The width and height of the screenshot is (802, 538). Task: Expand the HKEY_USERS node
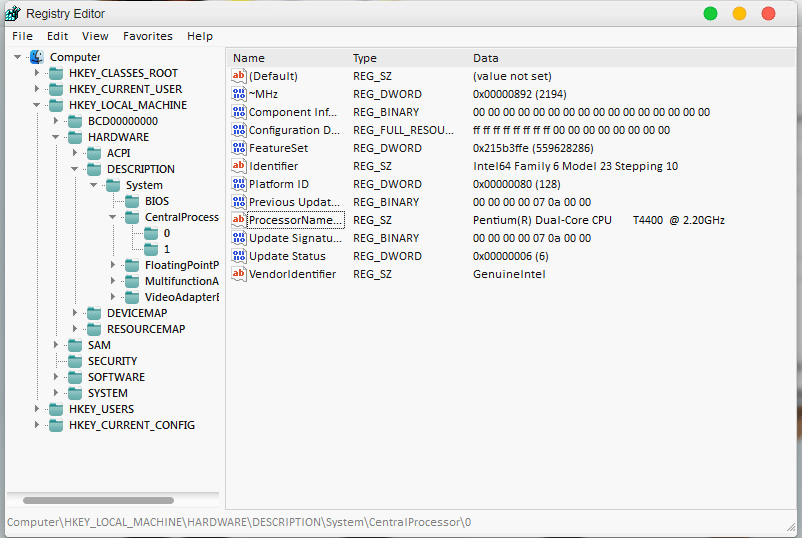pyautogui.click(x=36, y=409)
